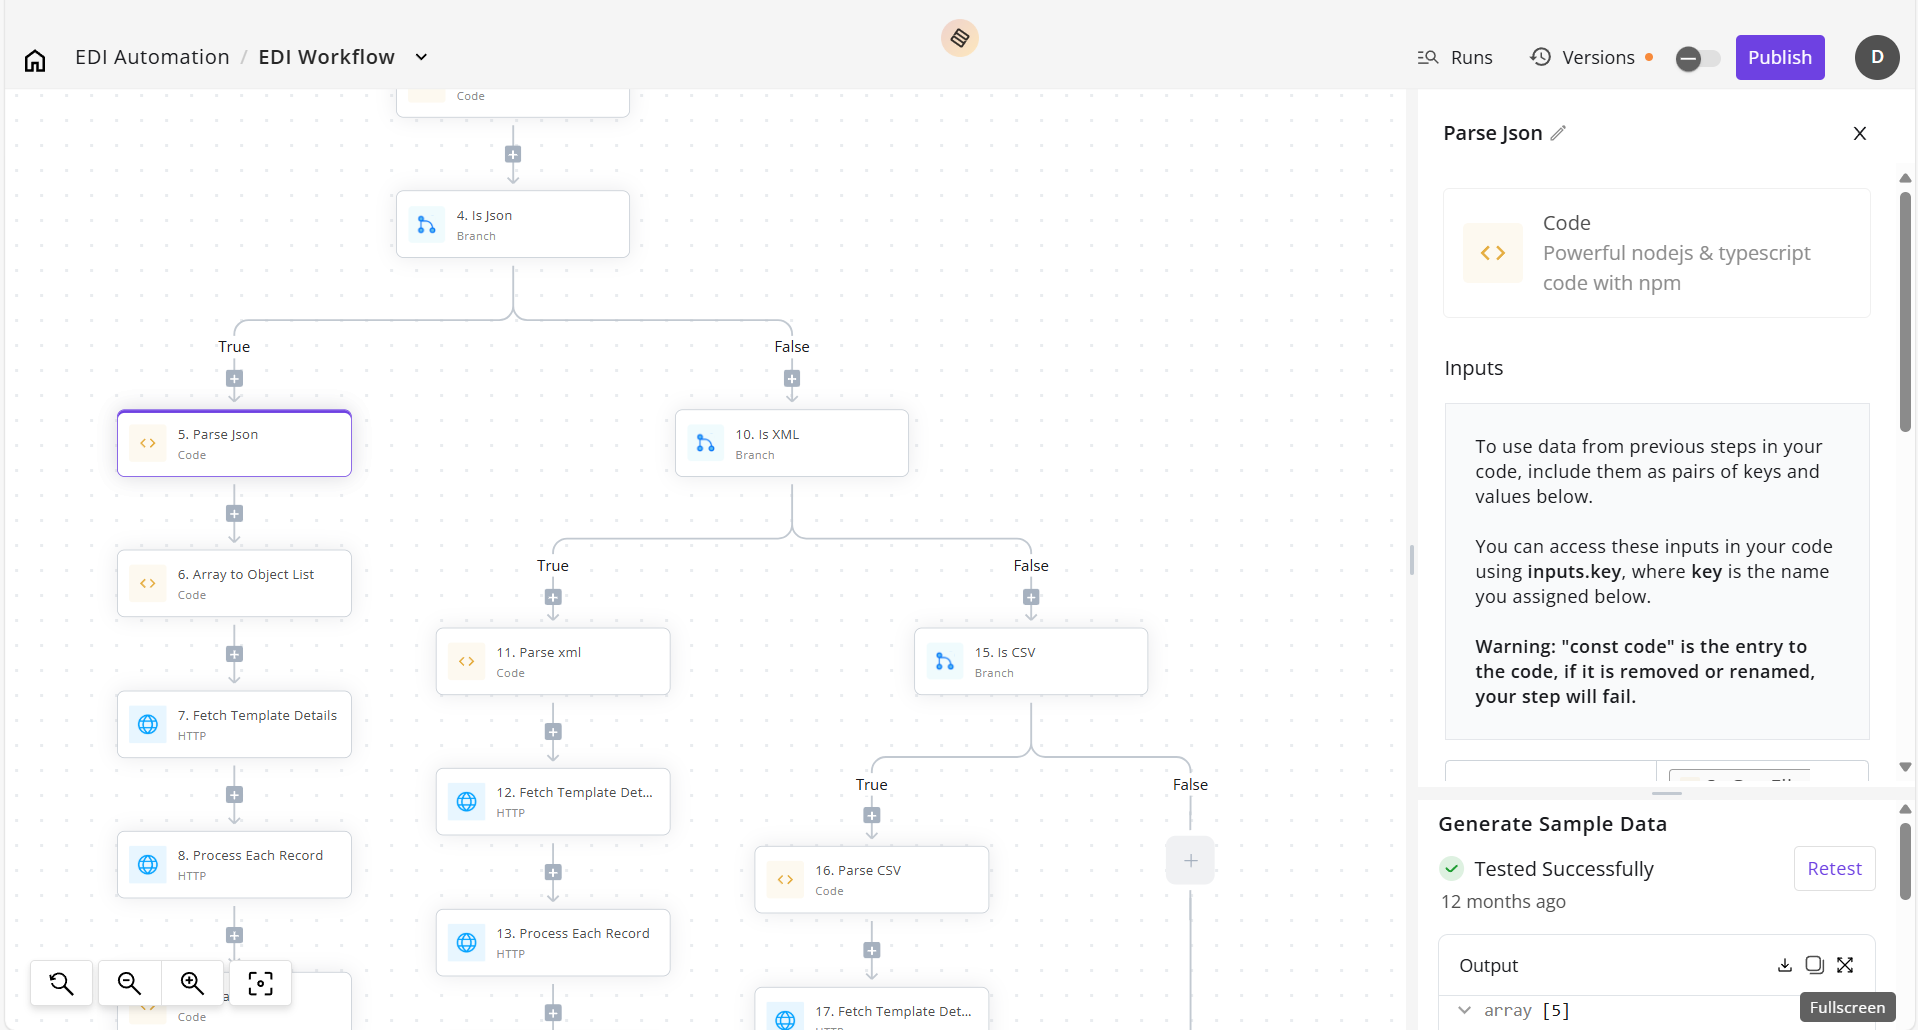Copy the output to clipboard
The height and width of the screenshot is (1030, 1918).
point(1814,965)
